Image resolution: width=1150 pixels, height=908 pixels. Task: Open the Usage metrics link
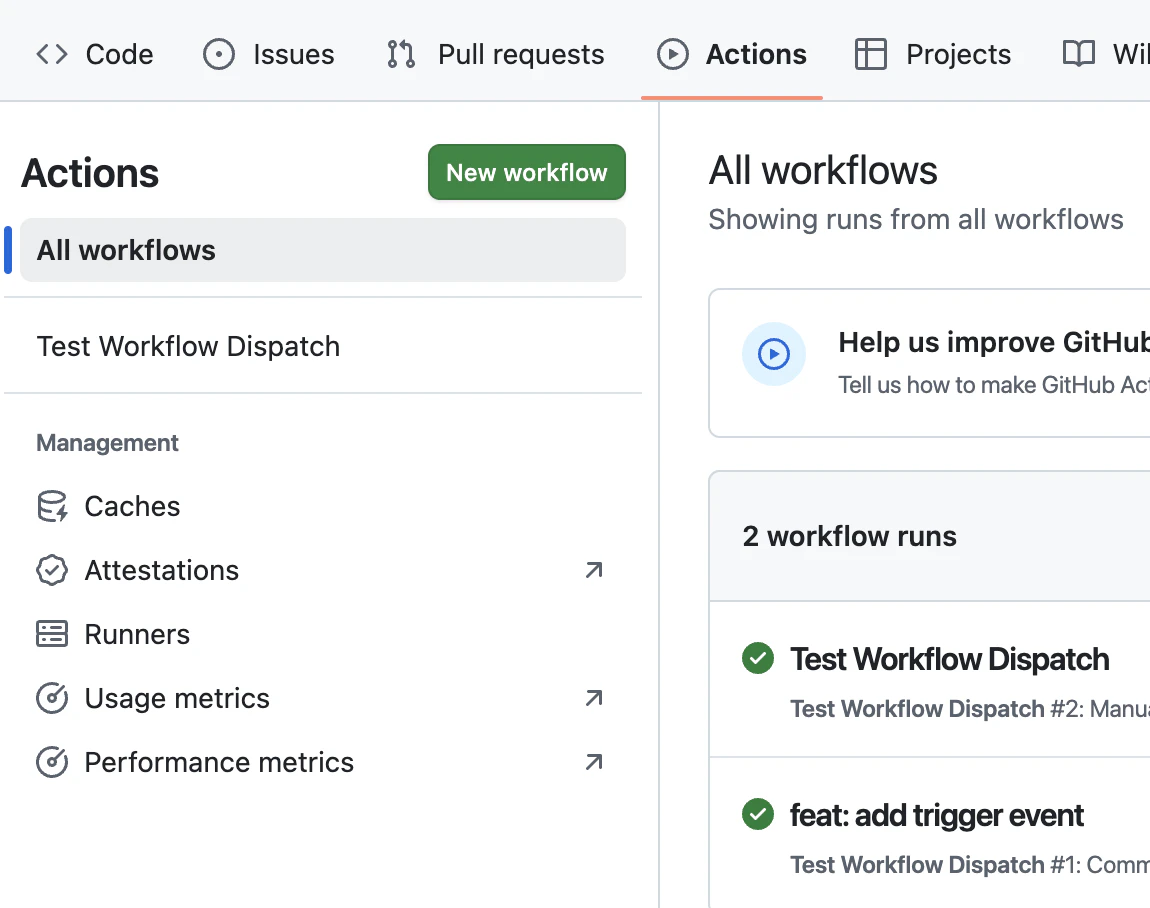(177, 698)
